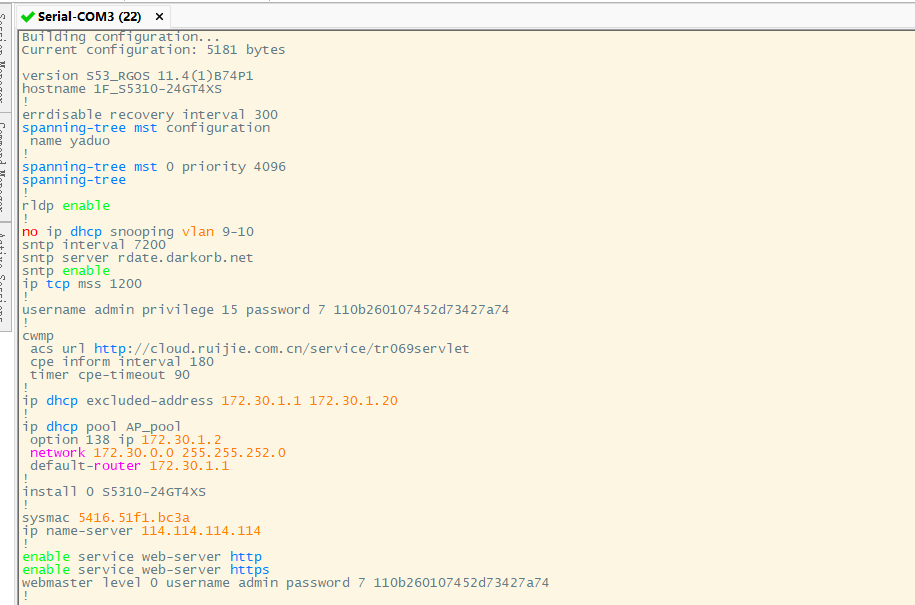Click the 'ip dhcp pool AP_pool' line

pos(102,427)
